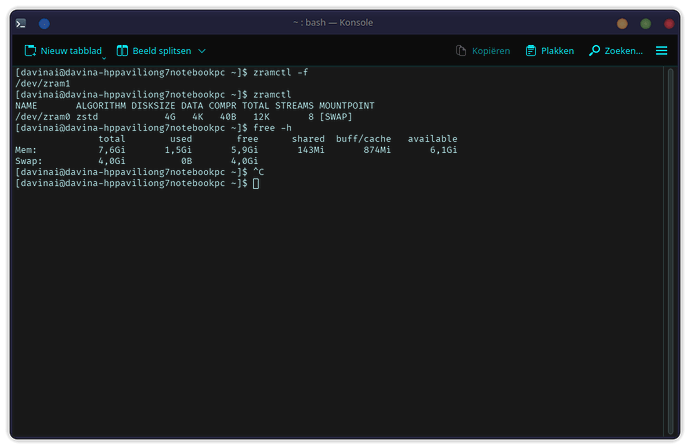Click the '/dev/zram0' device name

click(x=43, y=117)
